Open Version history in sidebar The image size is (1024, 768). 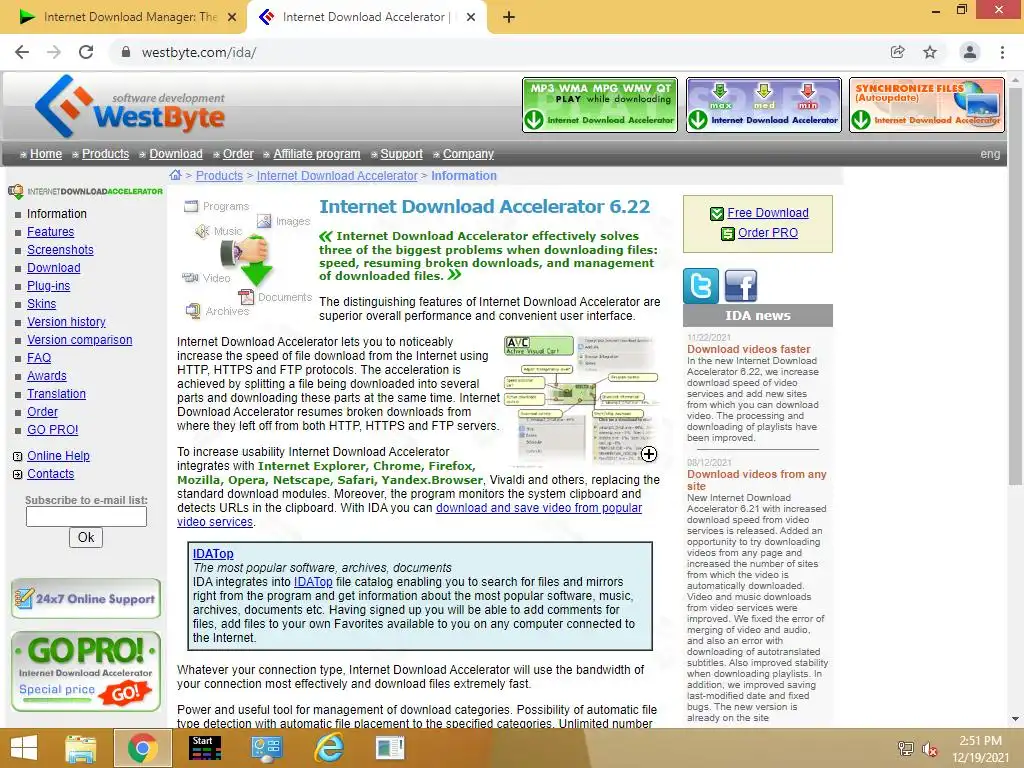[x=66, y=321]
